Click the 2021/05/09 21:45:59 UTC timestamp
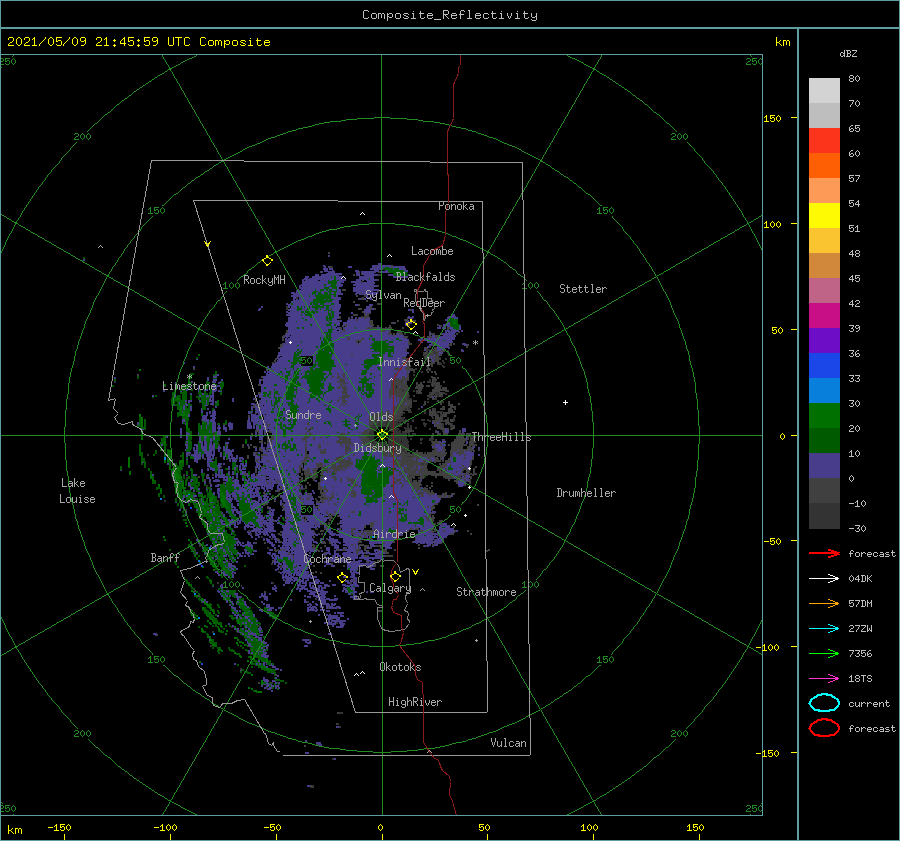This screenshot has height=841, width=900. (x=87, y=41)
